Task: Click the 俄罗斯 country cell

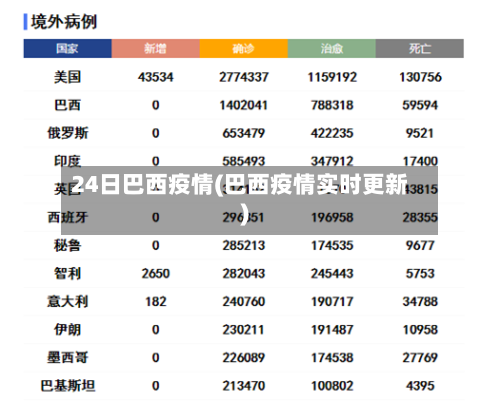Action: pyautogui.click(x=68, y=133)
